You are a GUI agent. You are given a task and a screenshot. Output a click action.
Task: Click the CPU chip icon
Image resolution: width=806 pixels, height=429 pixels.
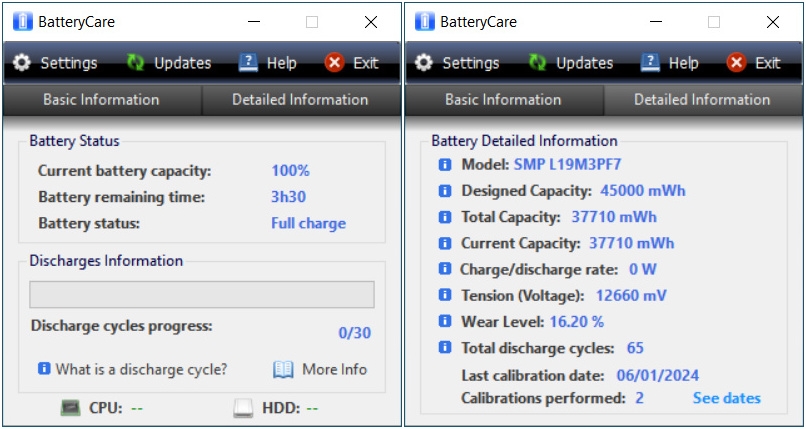(71, 408)
